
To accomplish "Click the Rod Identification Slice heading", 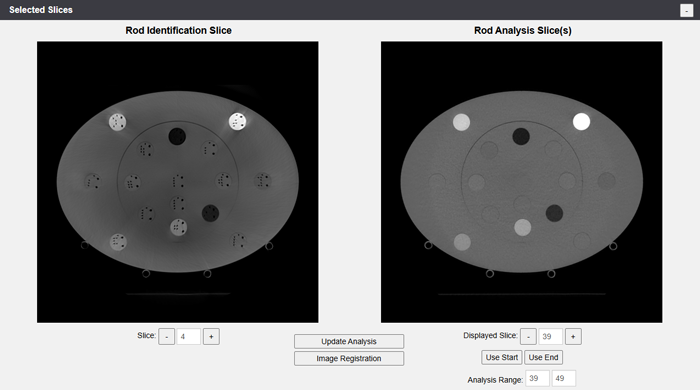I will pos(179,30).
